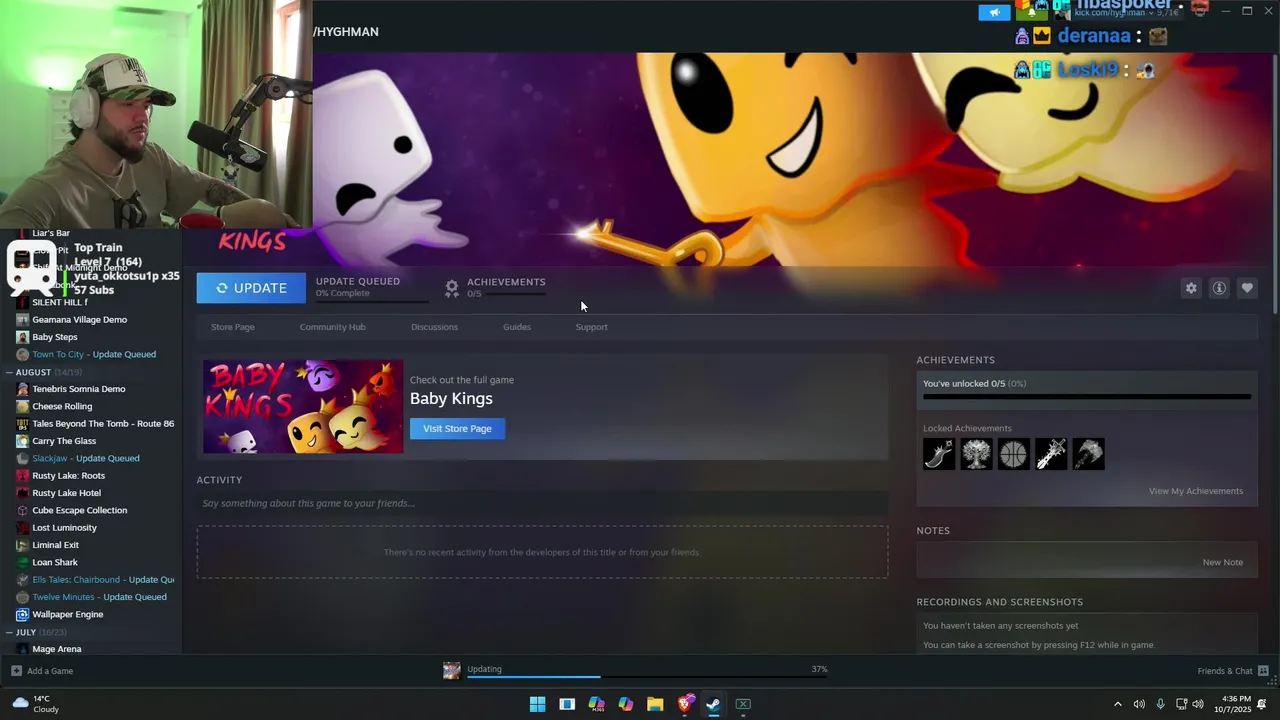Show hidden system tray icons chevron
This screenshot has width=1280, height=720.
point(1118,704)
